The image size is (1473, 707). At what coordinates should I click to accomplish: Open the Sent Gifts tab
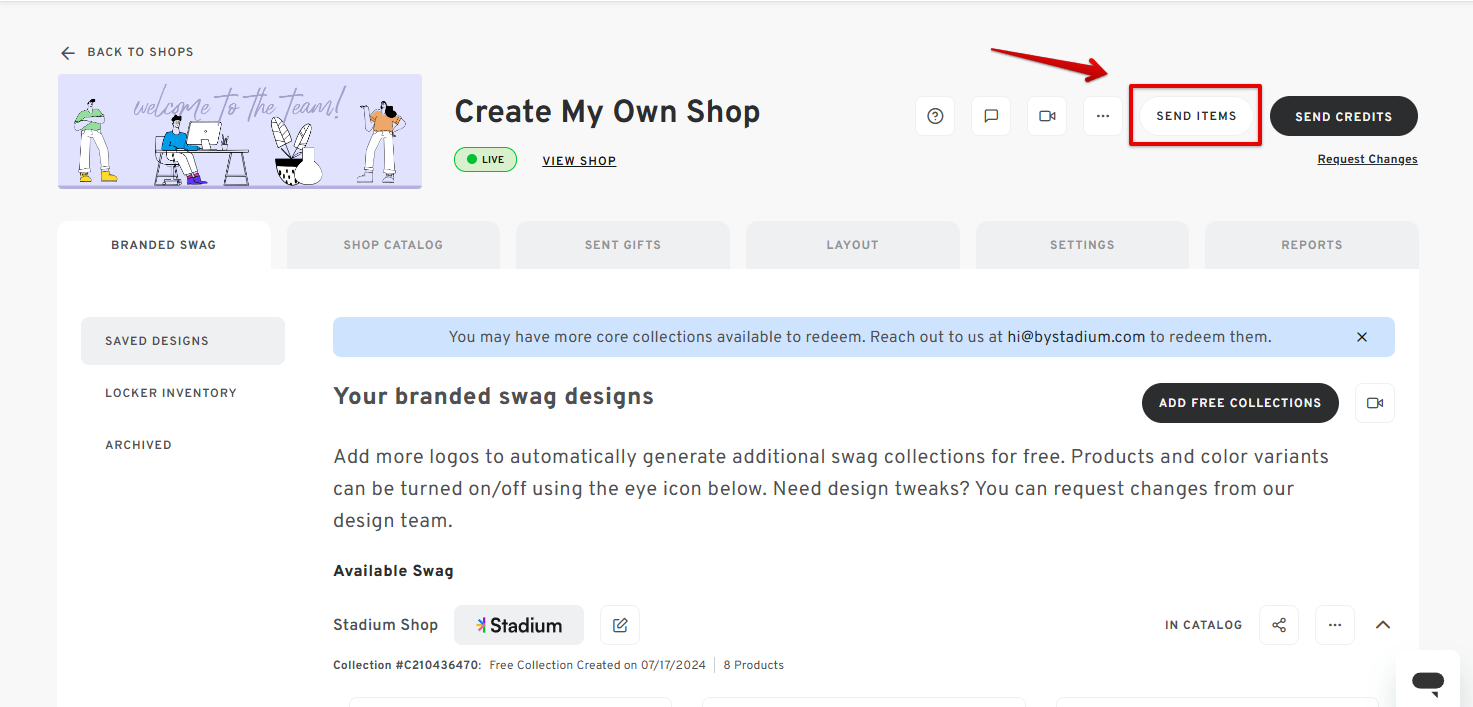click(622, 244)
